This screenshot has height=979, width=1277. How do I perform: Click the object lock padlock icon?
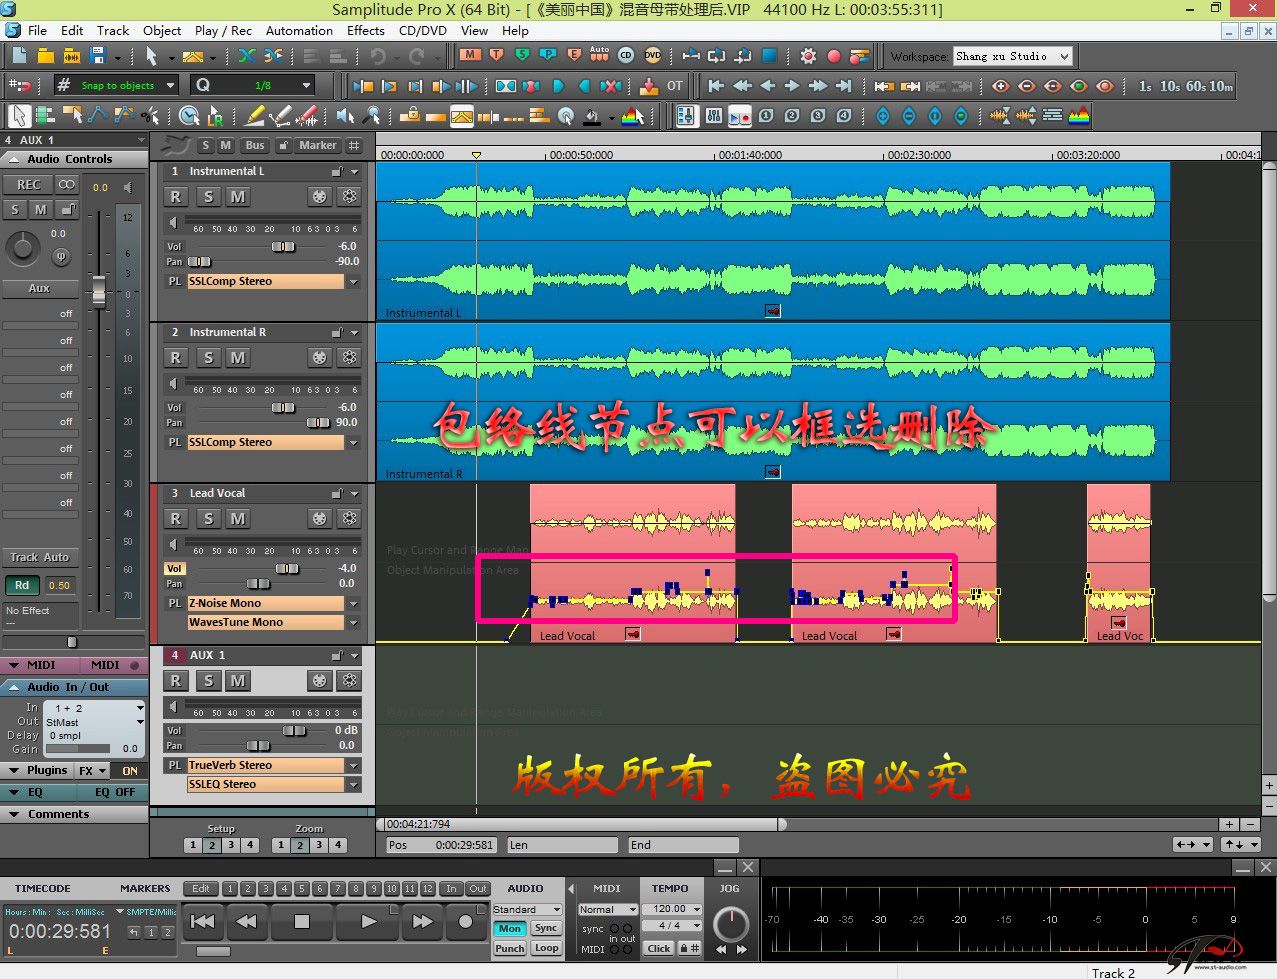pos(410,116)
